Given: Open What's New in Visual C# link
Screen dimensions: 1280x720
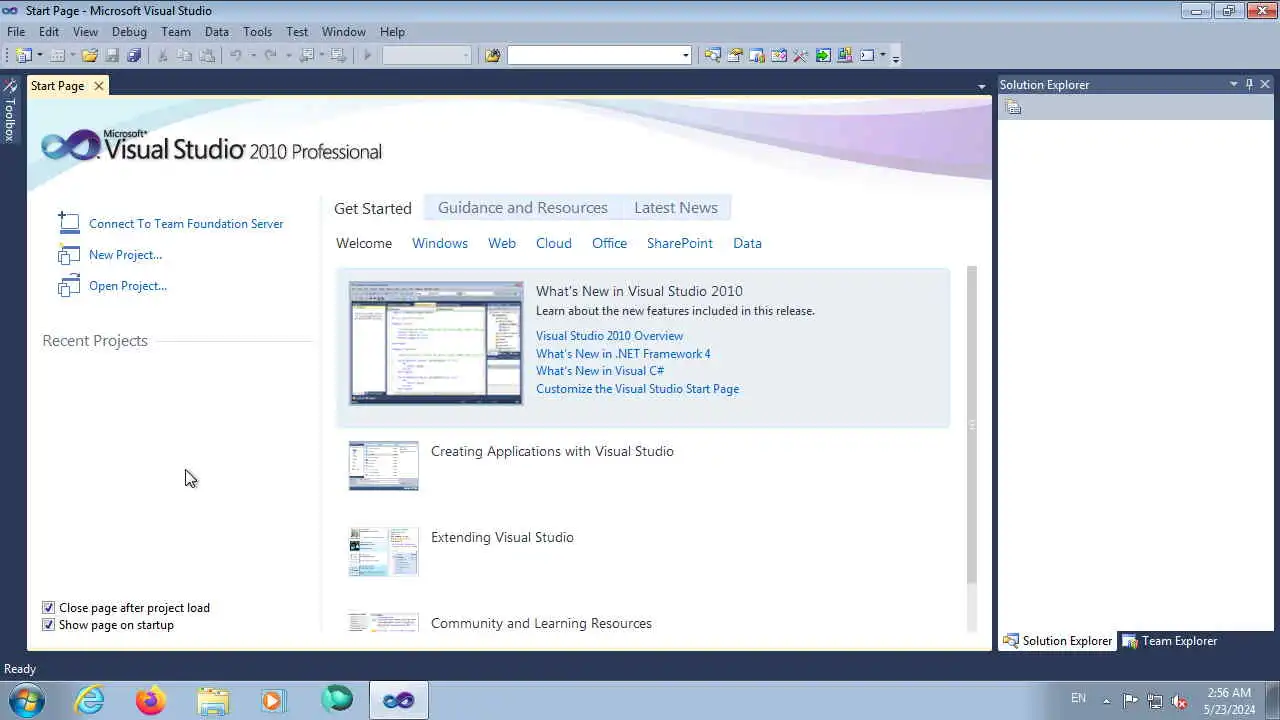Looking at the screenshot, I should (x=600, y=371).
